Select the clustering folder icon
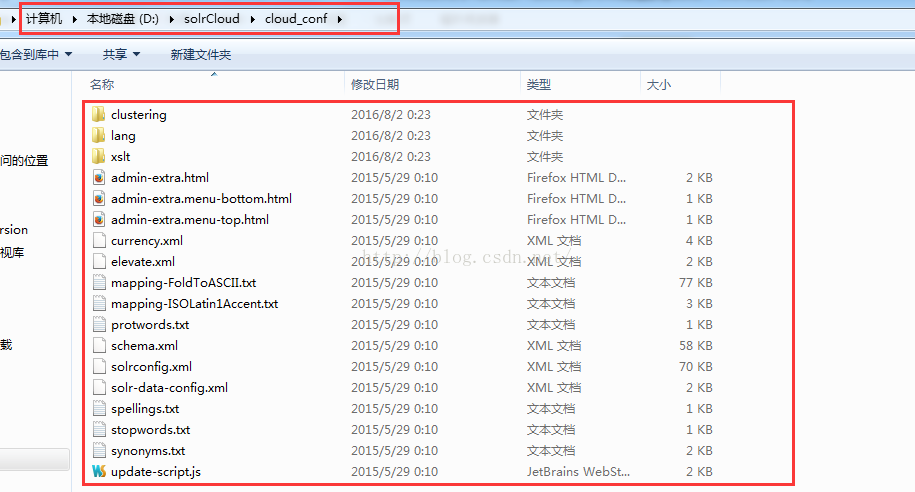This screenshot has width=915, height=492. [99, 114]
